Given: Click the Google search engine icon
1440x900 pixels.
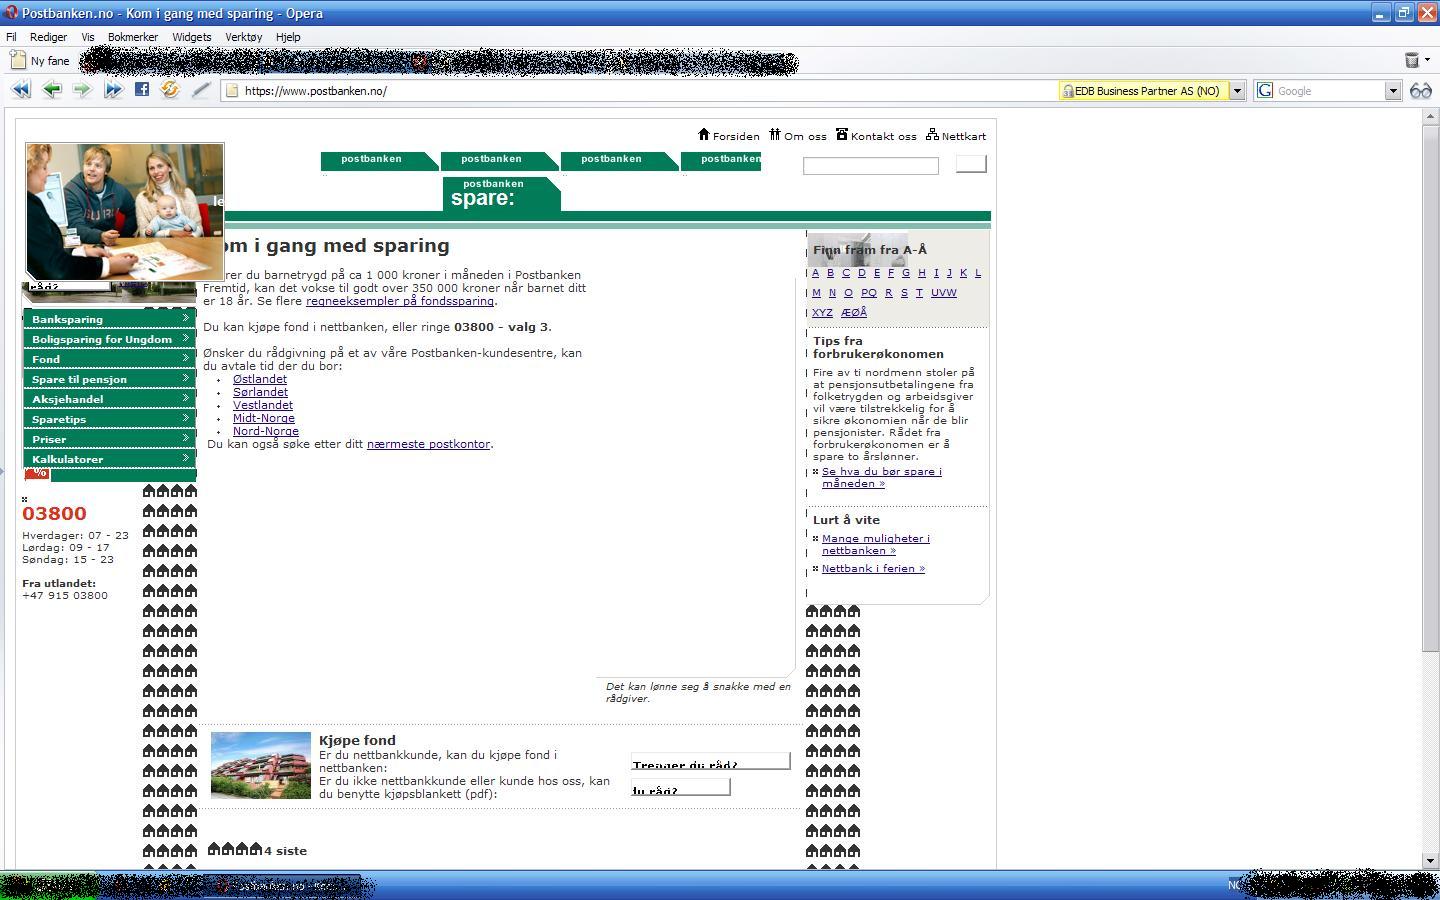Looking at the screenshot, I should [1265, 91].
